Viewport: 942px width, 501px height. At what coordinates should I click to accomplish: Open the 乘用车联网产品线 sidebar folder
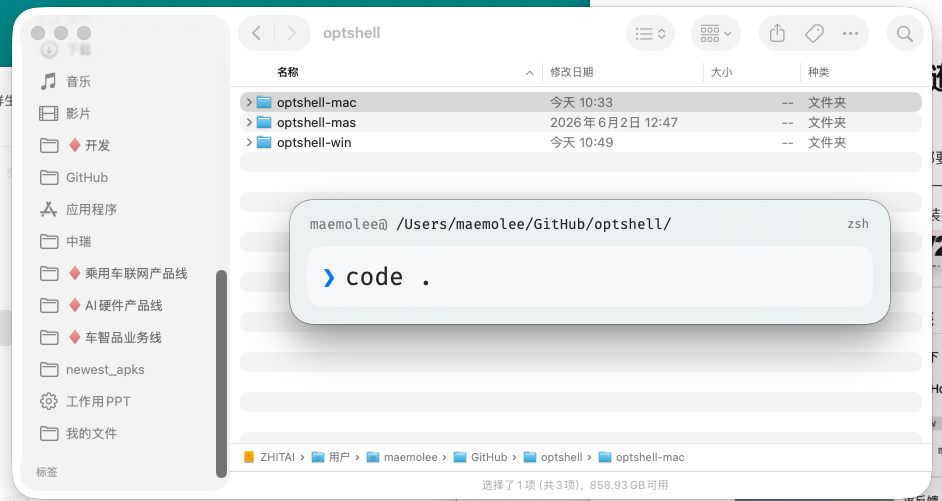pos(136,274)
